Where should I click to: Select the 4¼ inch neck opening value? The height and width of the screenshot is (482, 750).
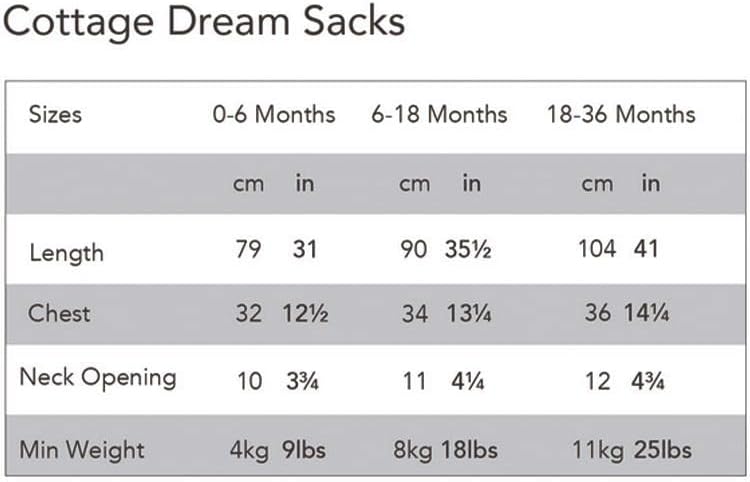[465, 381]
